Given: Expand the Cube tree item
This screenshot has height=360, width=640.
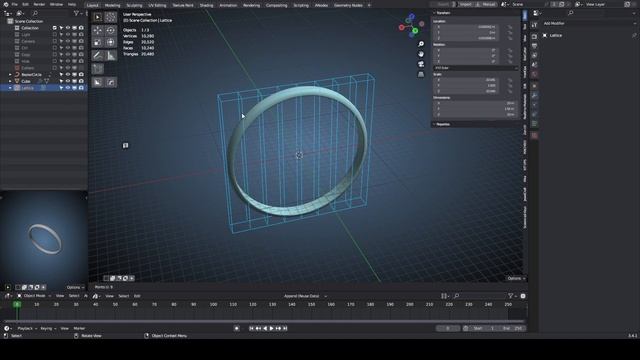Looking at the screenshot, I should [x=10, y=81].
